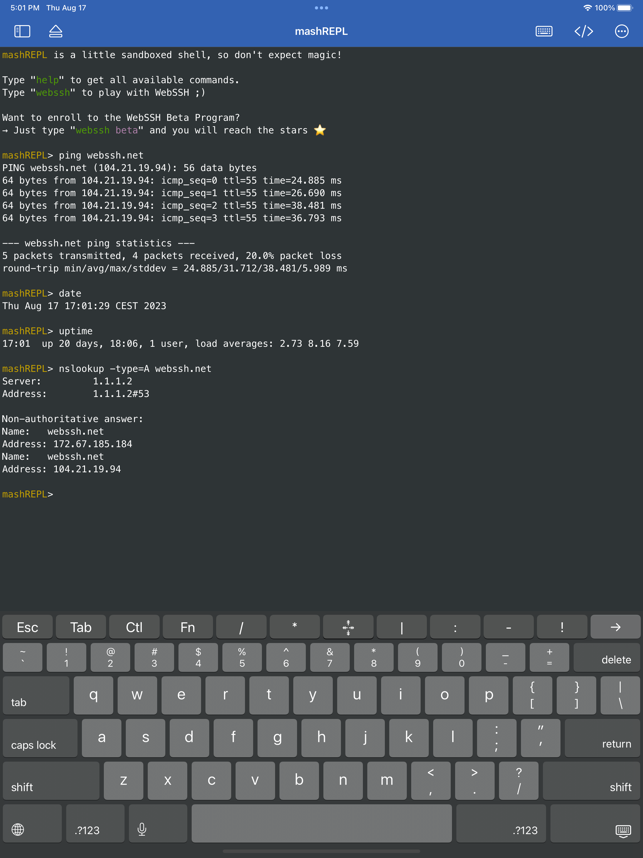Toggle the caps lock key
Viewport: 643px width, 858px height.
point(40,738)
